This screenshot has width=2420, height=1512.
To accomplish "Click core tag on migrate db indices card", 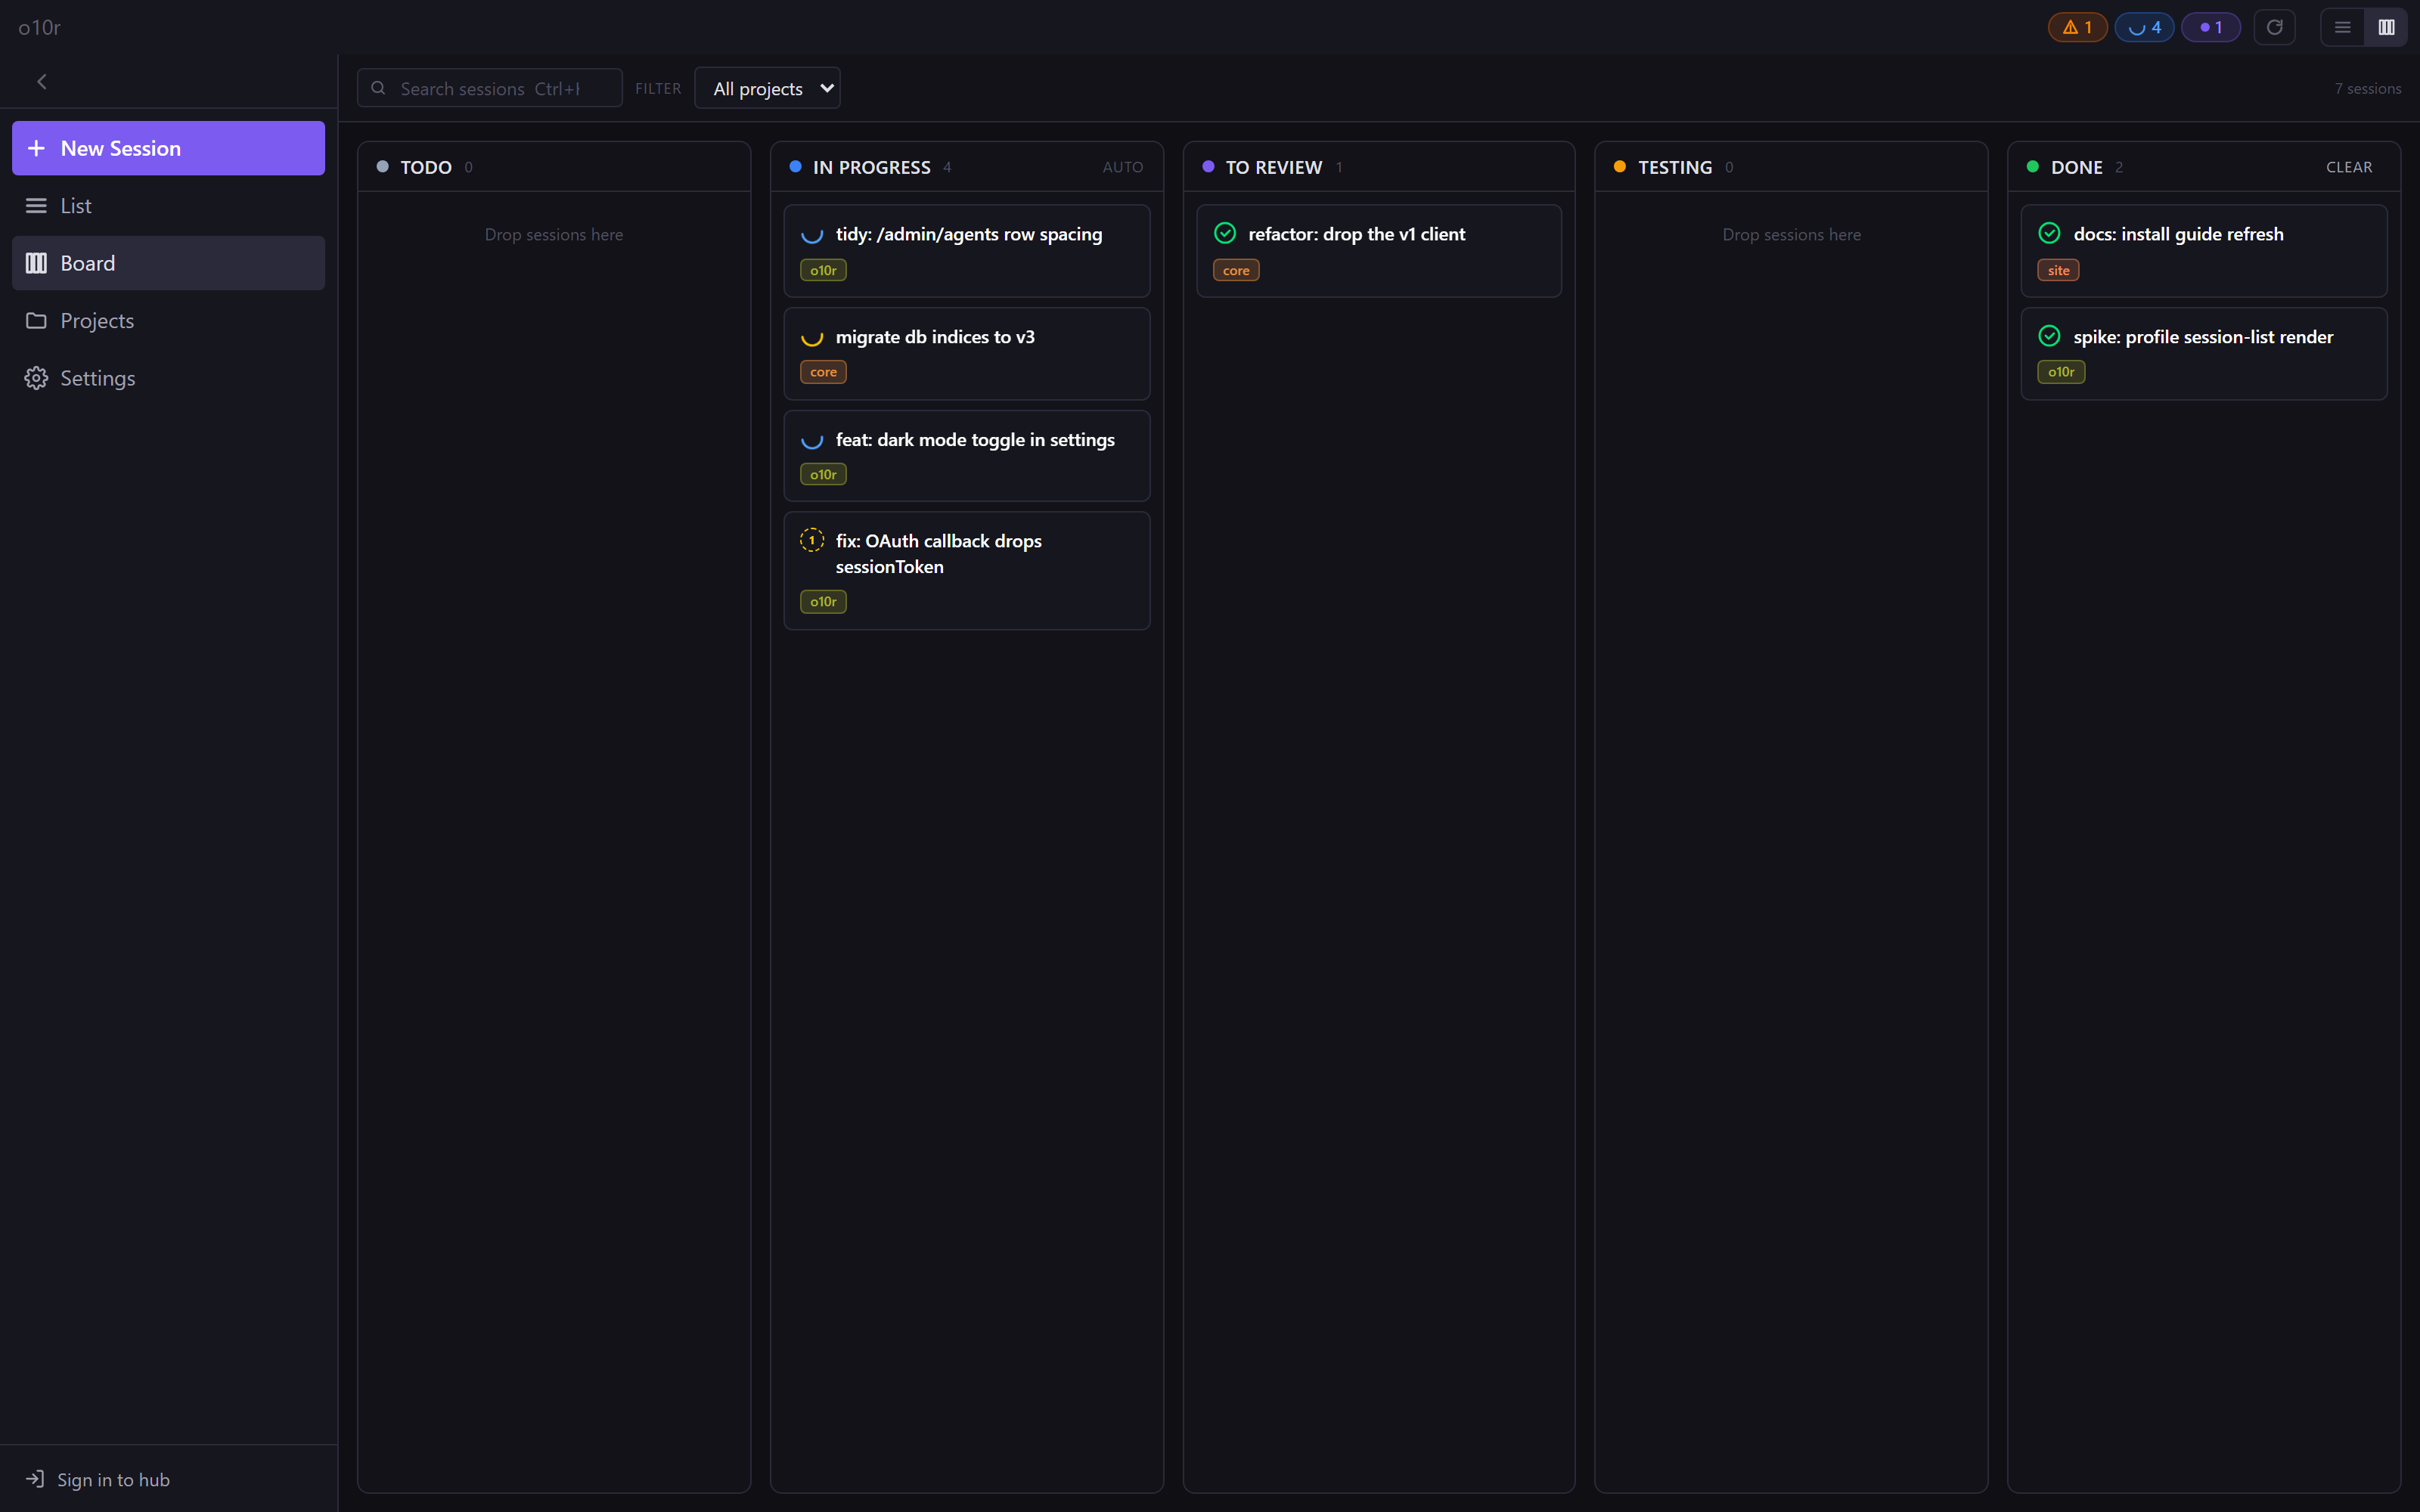I will 823,372.
